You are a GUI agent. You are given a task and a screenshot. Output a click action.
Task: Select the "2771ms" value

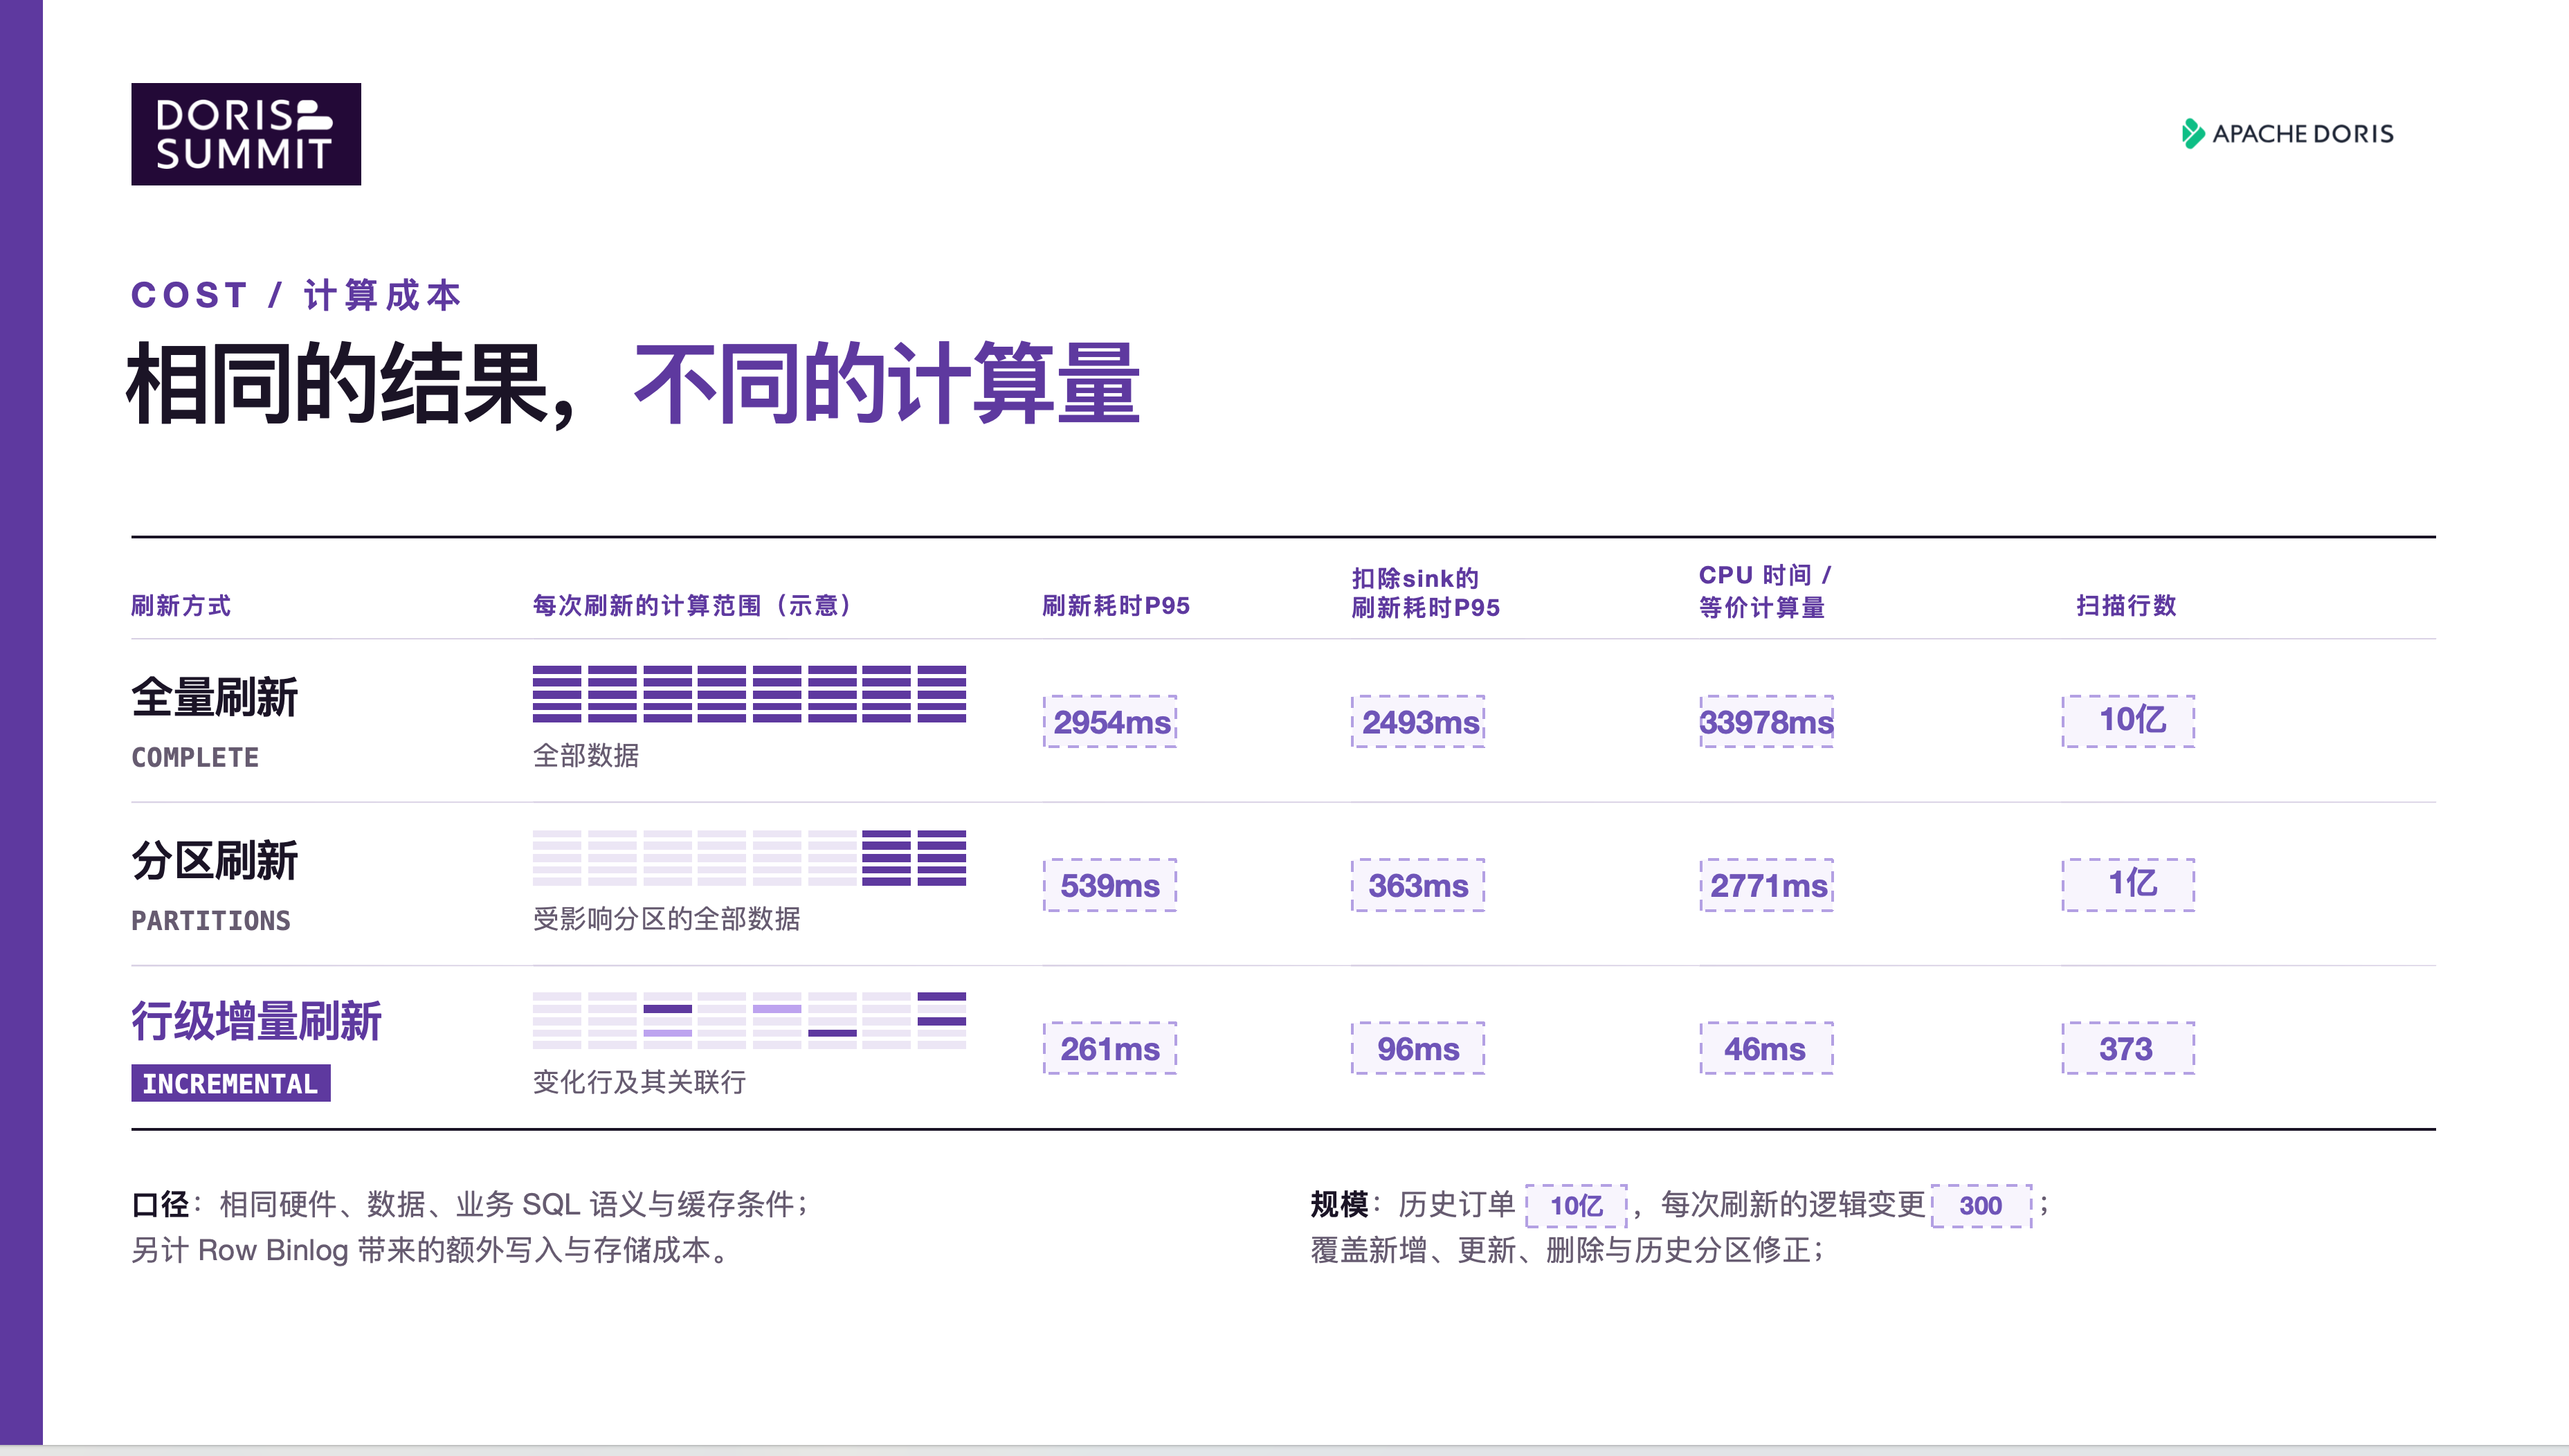pyautogui.click(x=1766, y=885)
